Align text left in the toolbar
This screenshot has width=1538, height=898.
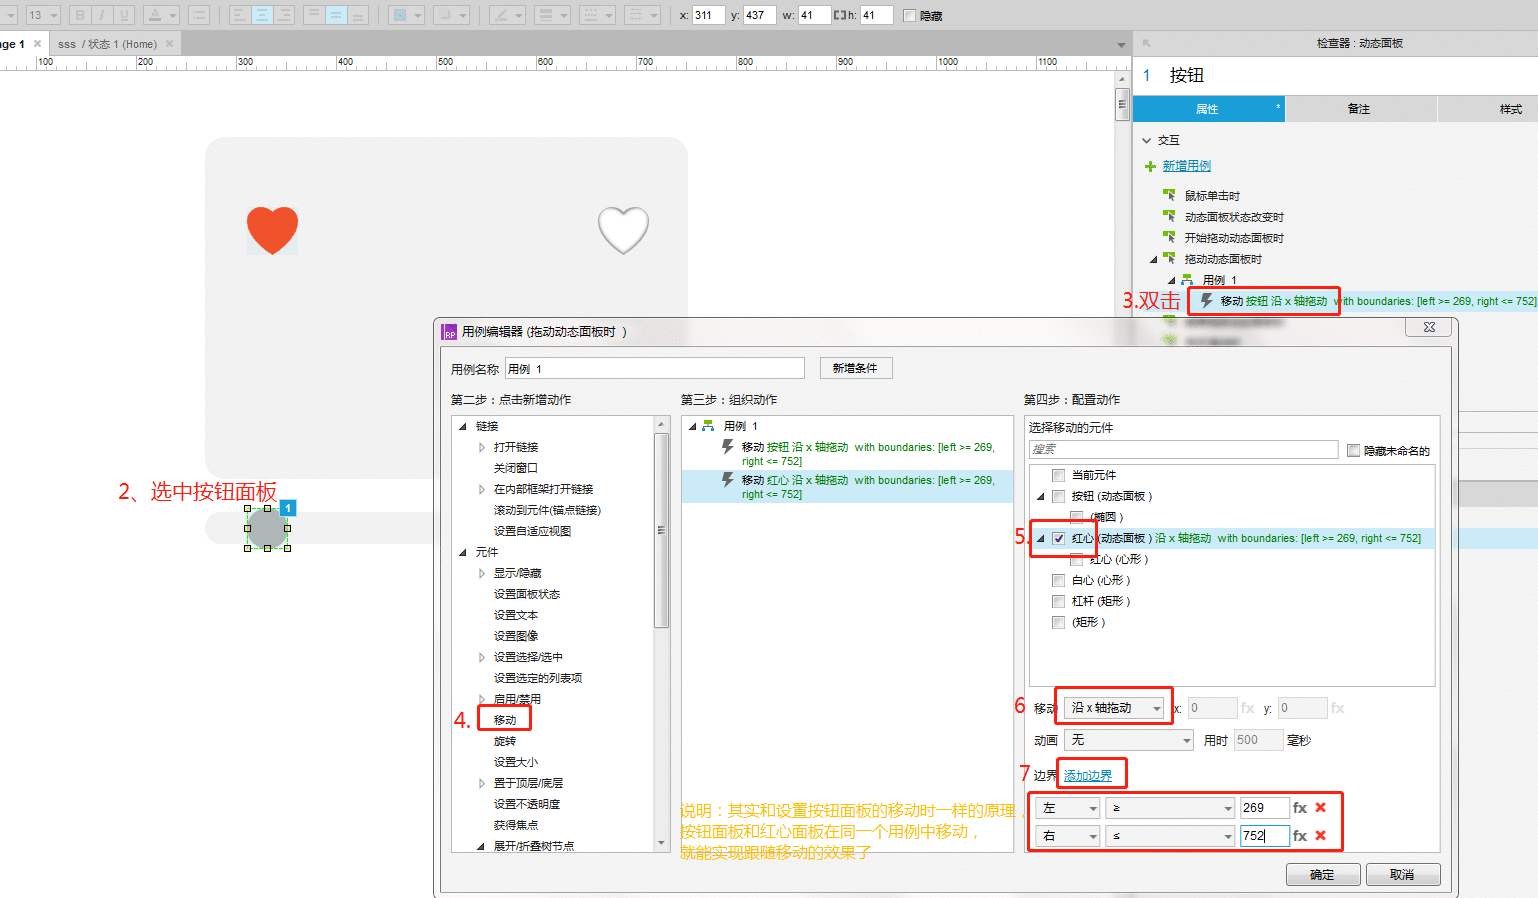point(240,15)
